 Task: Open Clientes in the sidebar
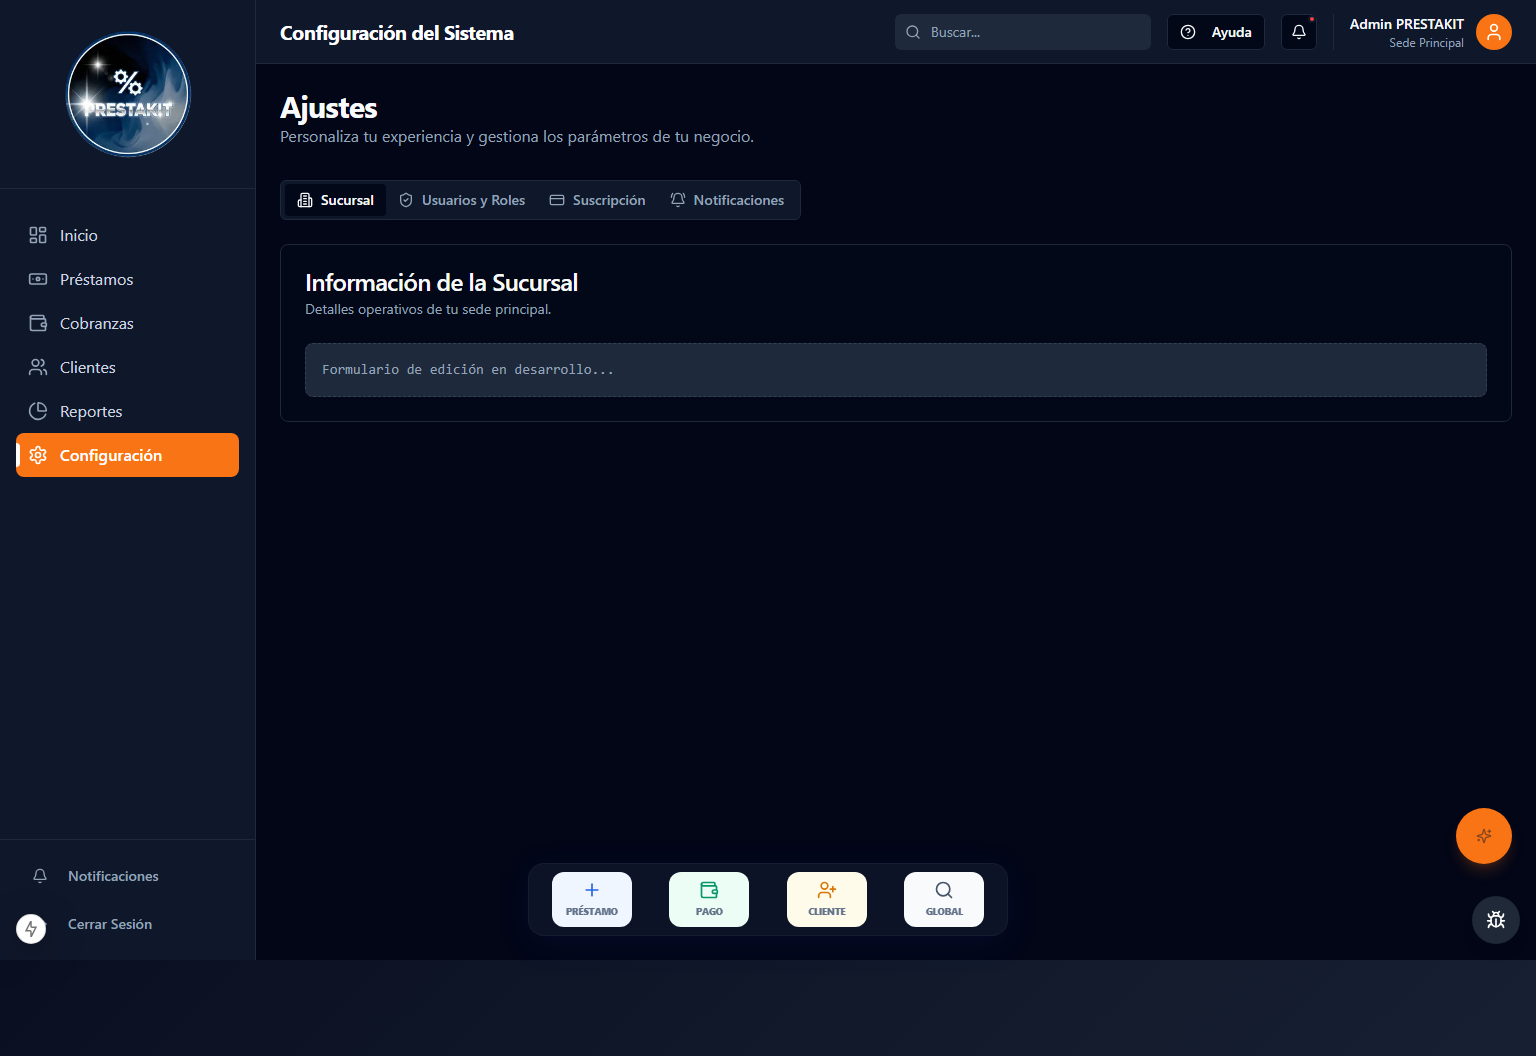tap(127, 367)
